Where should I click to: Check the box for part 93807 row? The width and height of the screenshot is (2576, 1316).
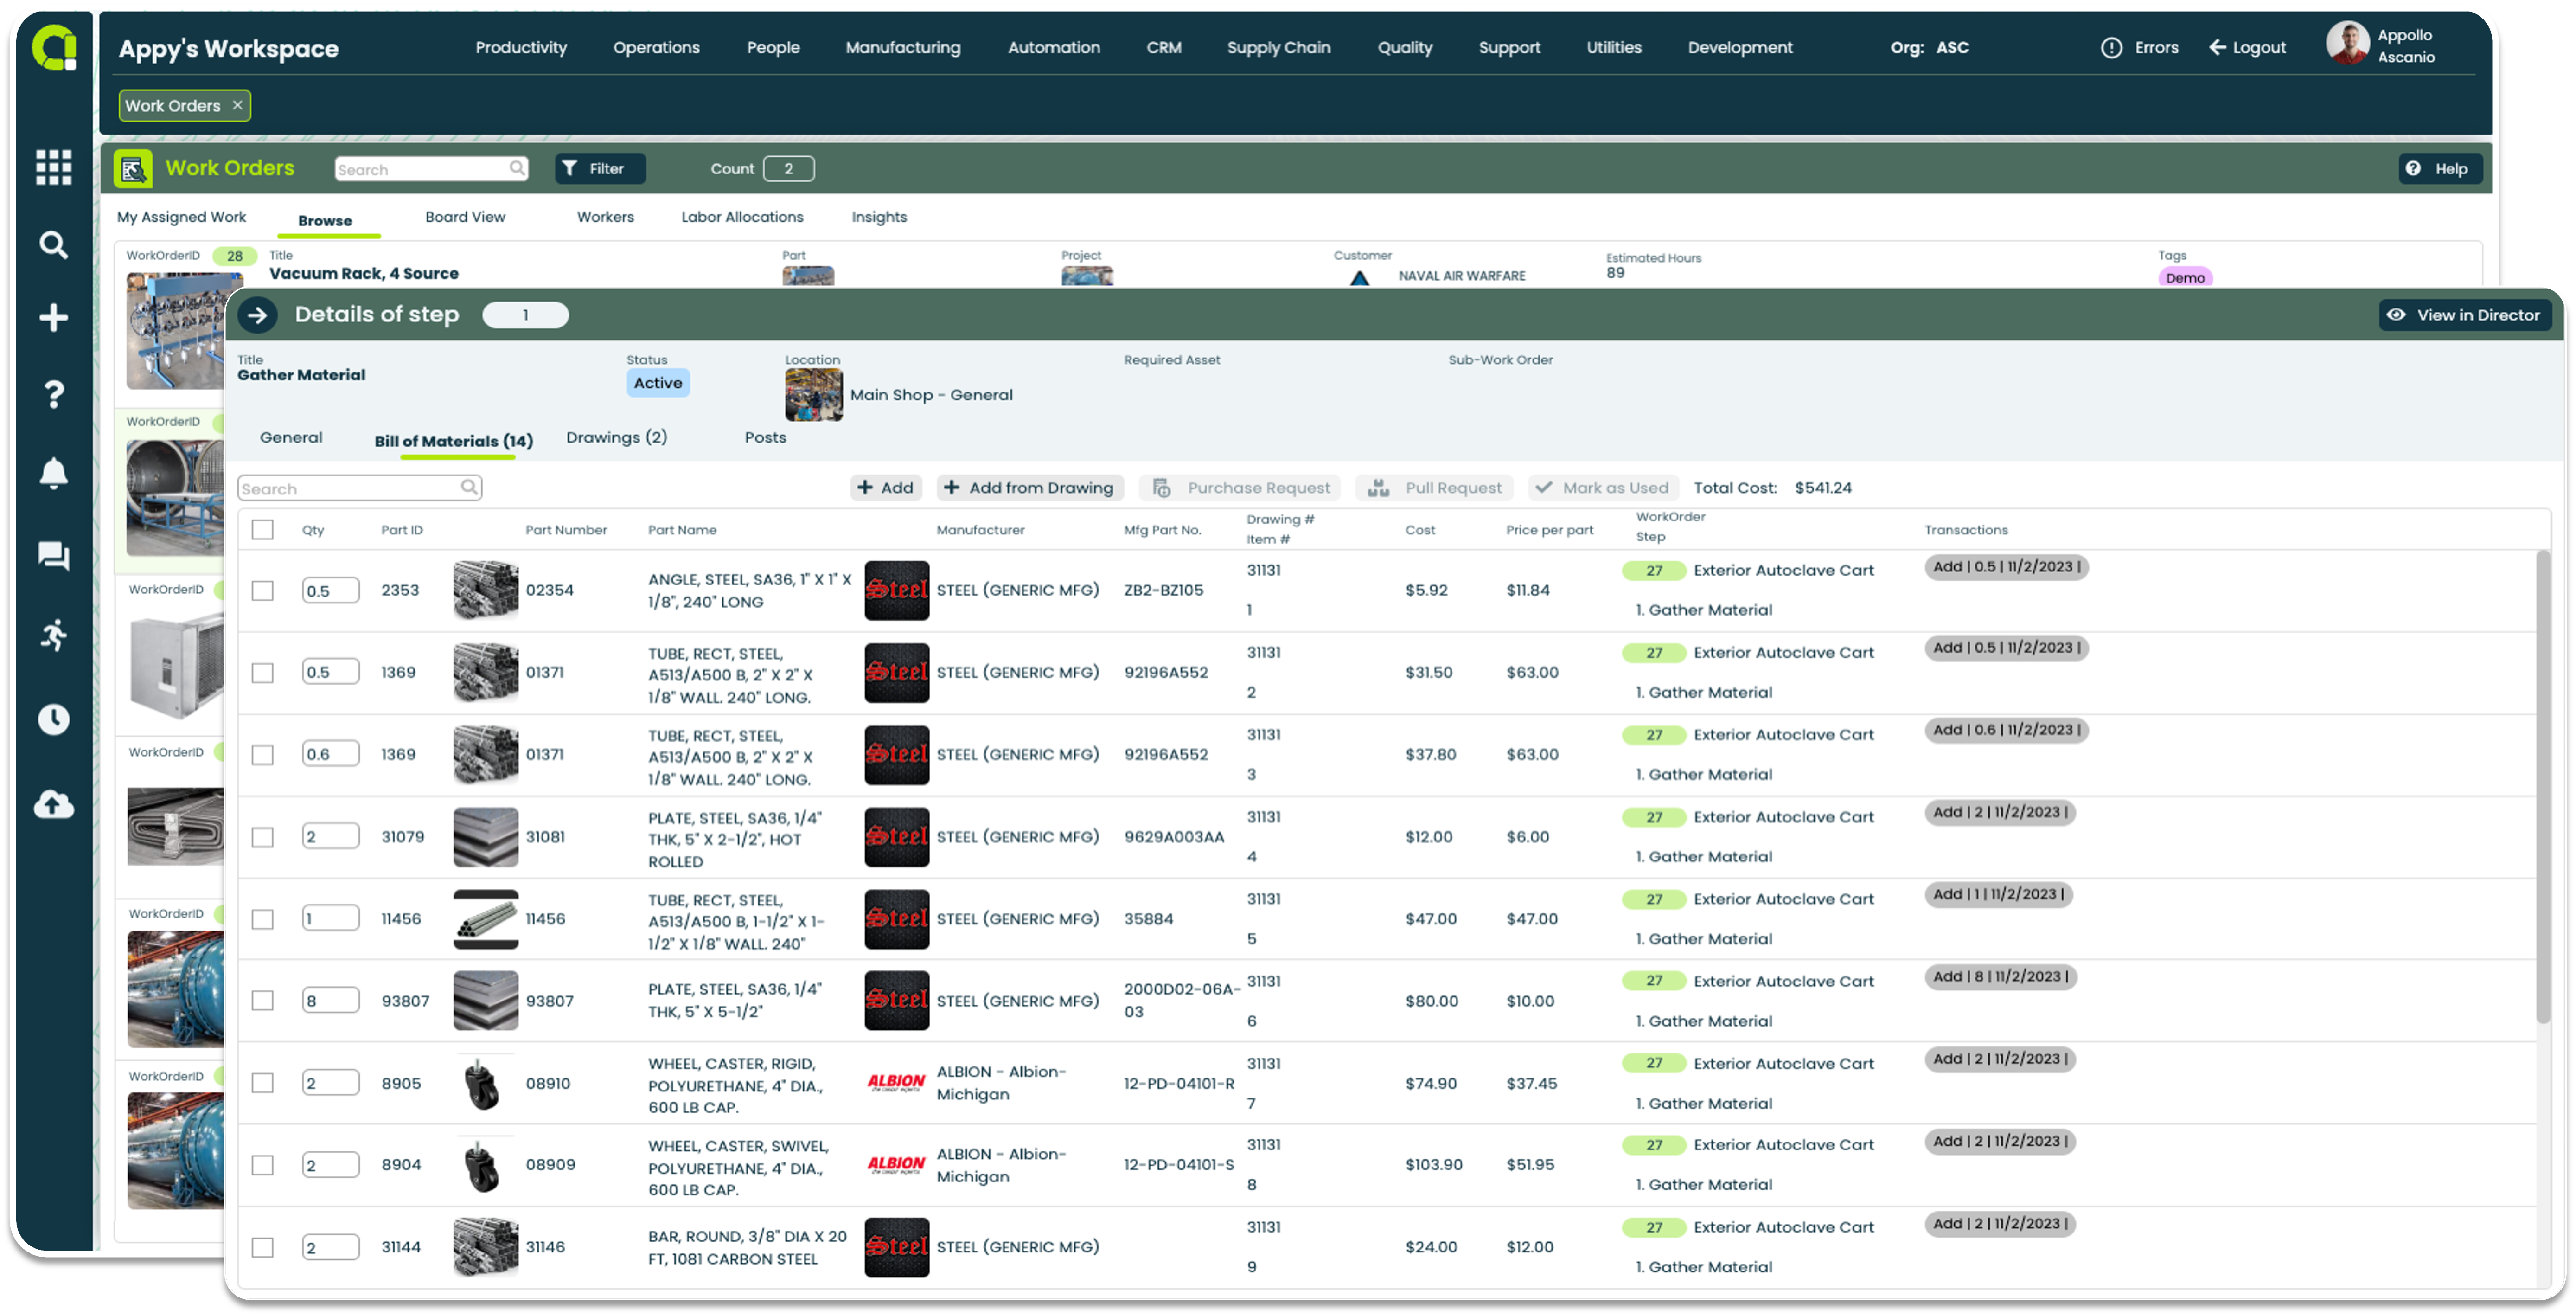click(262, 1000)
